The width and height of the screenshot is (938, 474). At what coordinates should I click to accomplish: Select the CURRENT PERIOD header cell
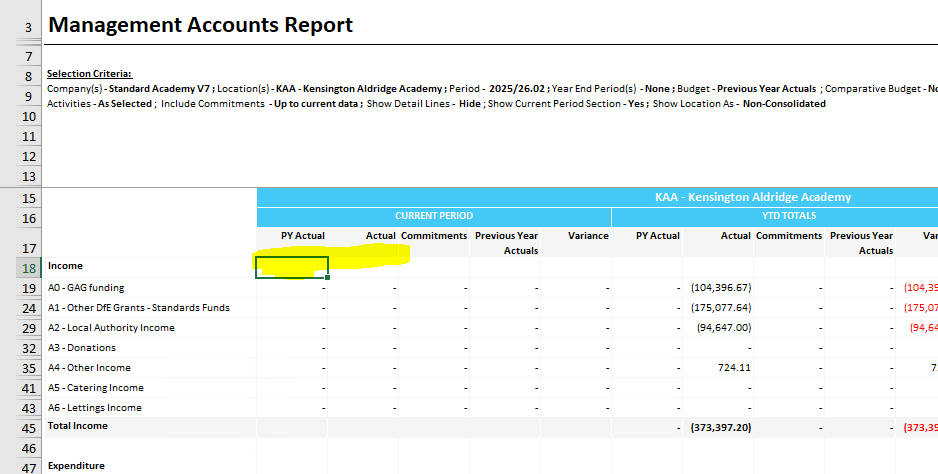click(x=434, y=216)
